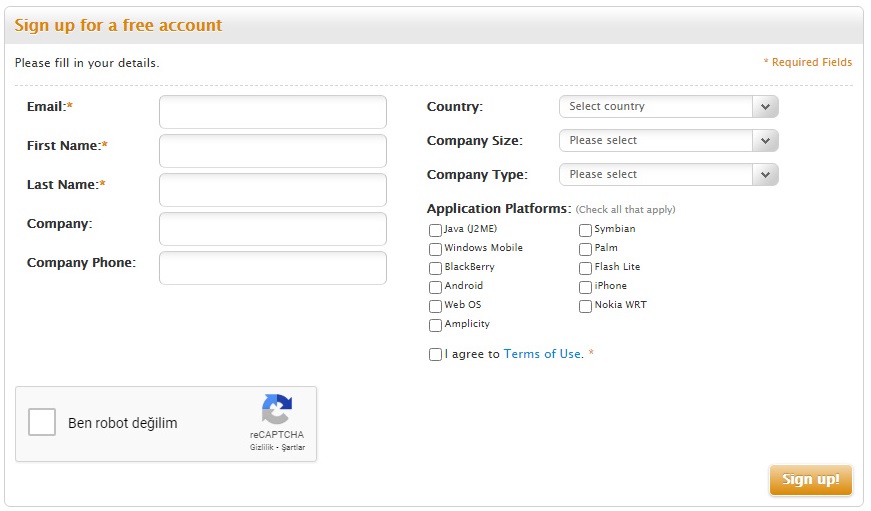The height and width of the screenshot is (511, 871).
Task: Agree to the Terms of Use checkbox
Action: (435, 355)
